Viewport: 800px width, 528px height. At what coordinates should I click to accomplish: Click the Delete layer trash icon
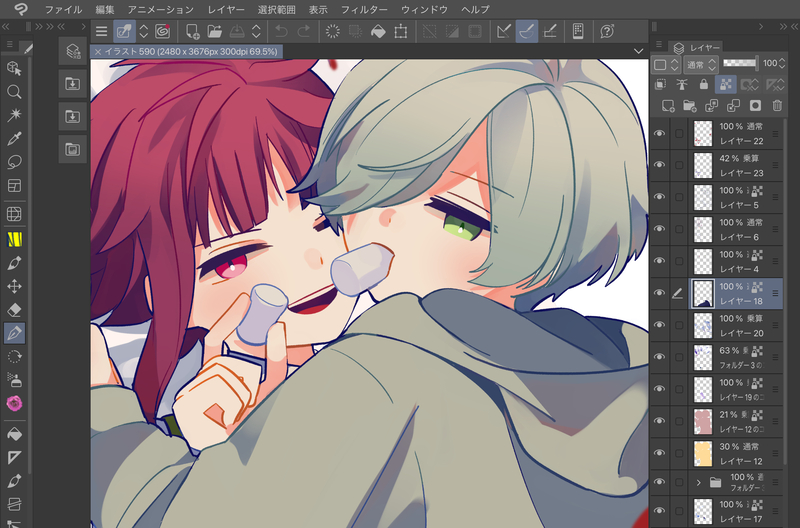(777, 106)
